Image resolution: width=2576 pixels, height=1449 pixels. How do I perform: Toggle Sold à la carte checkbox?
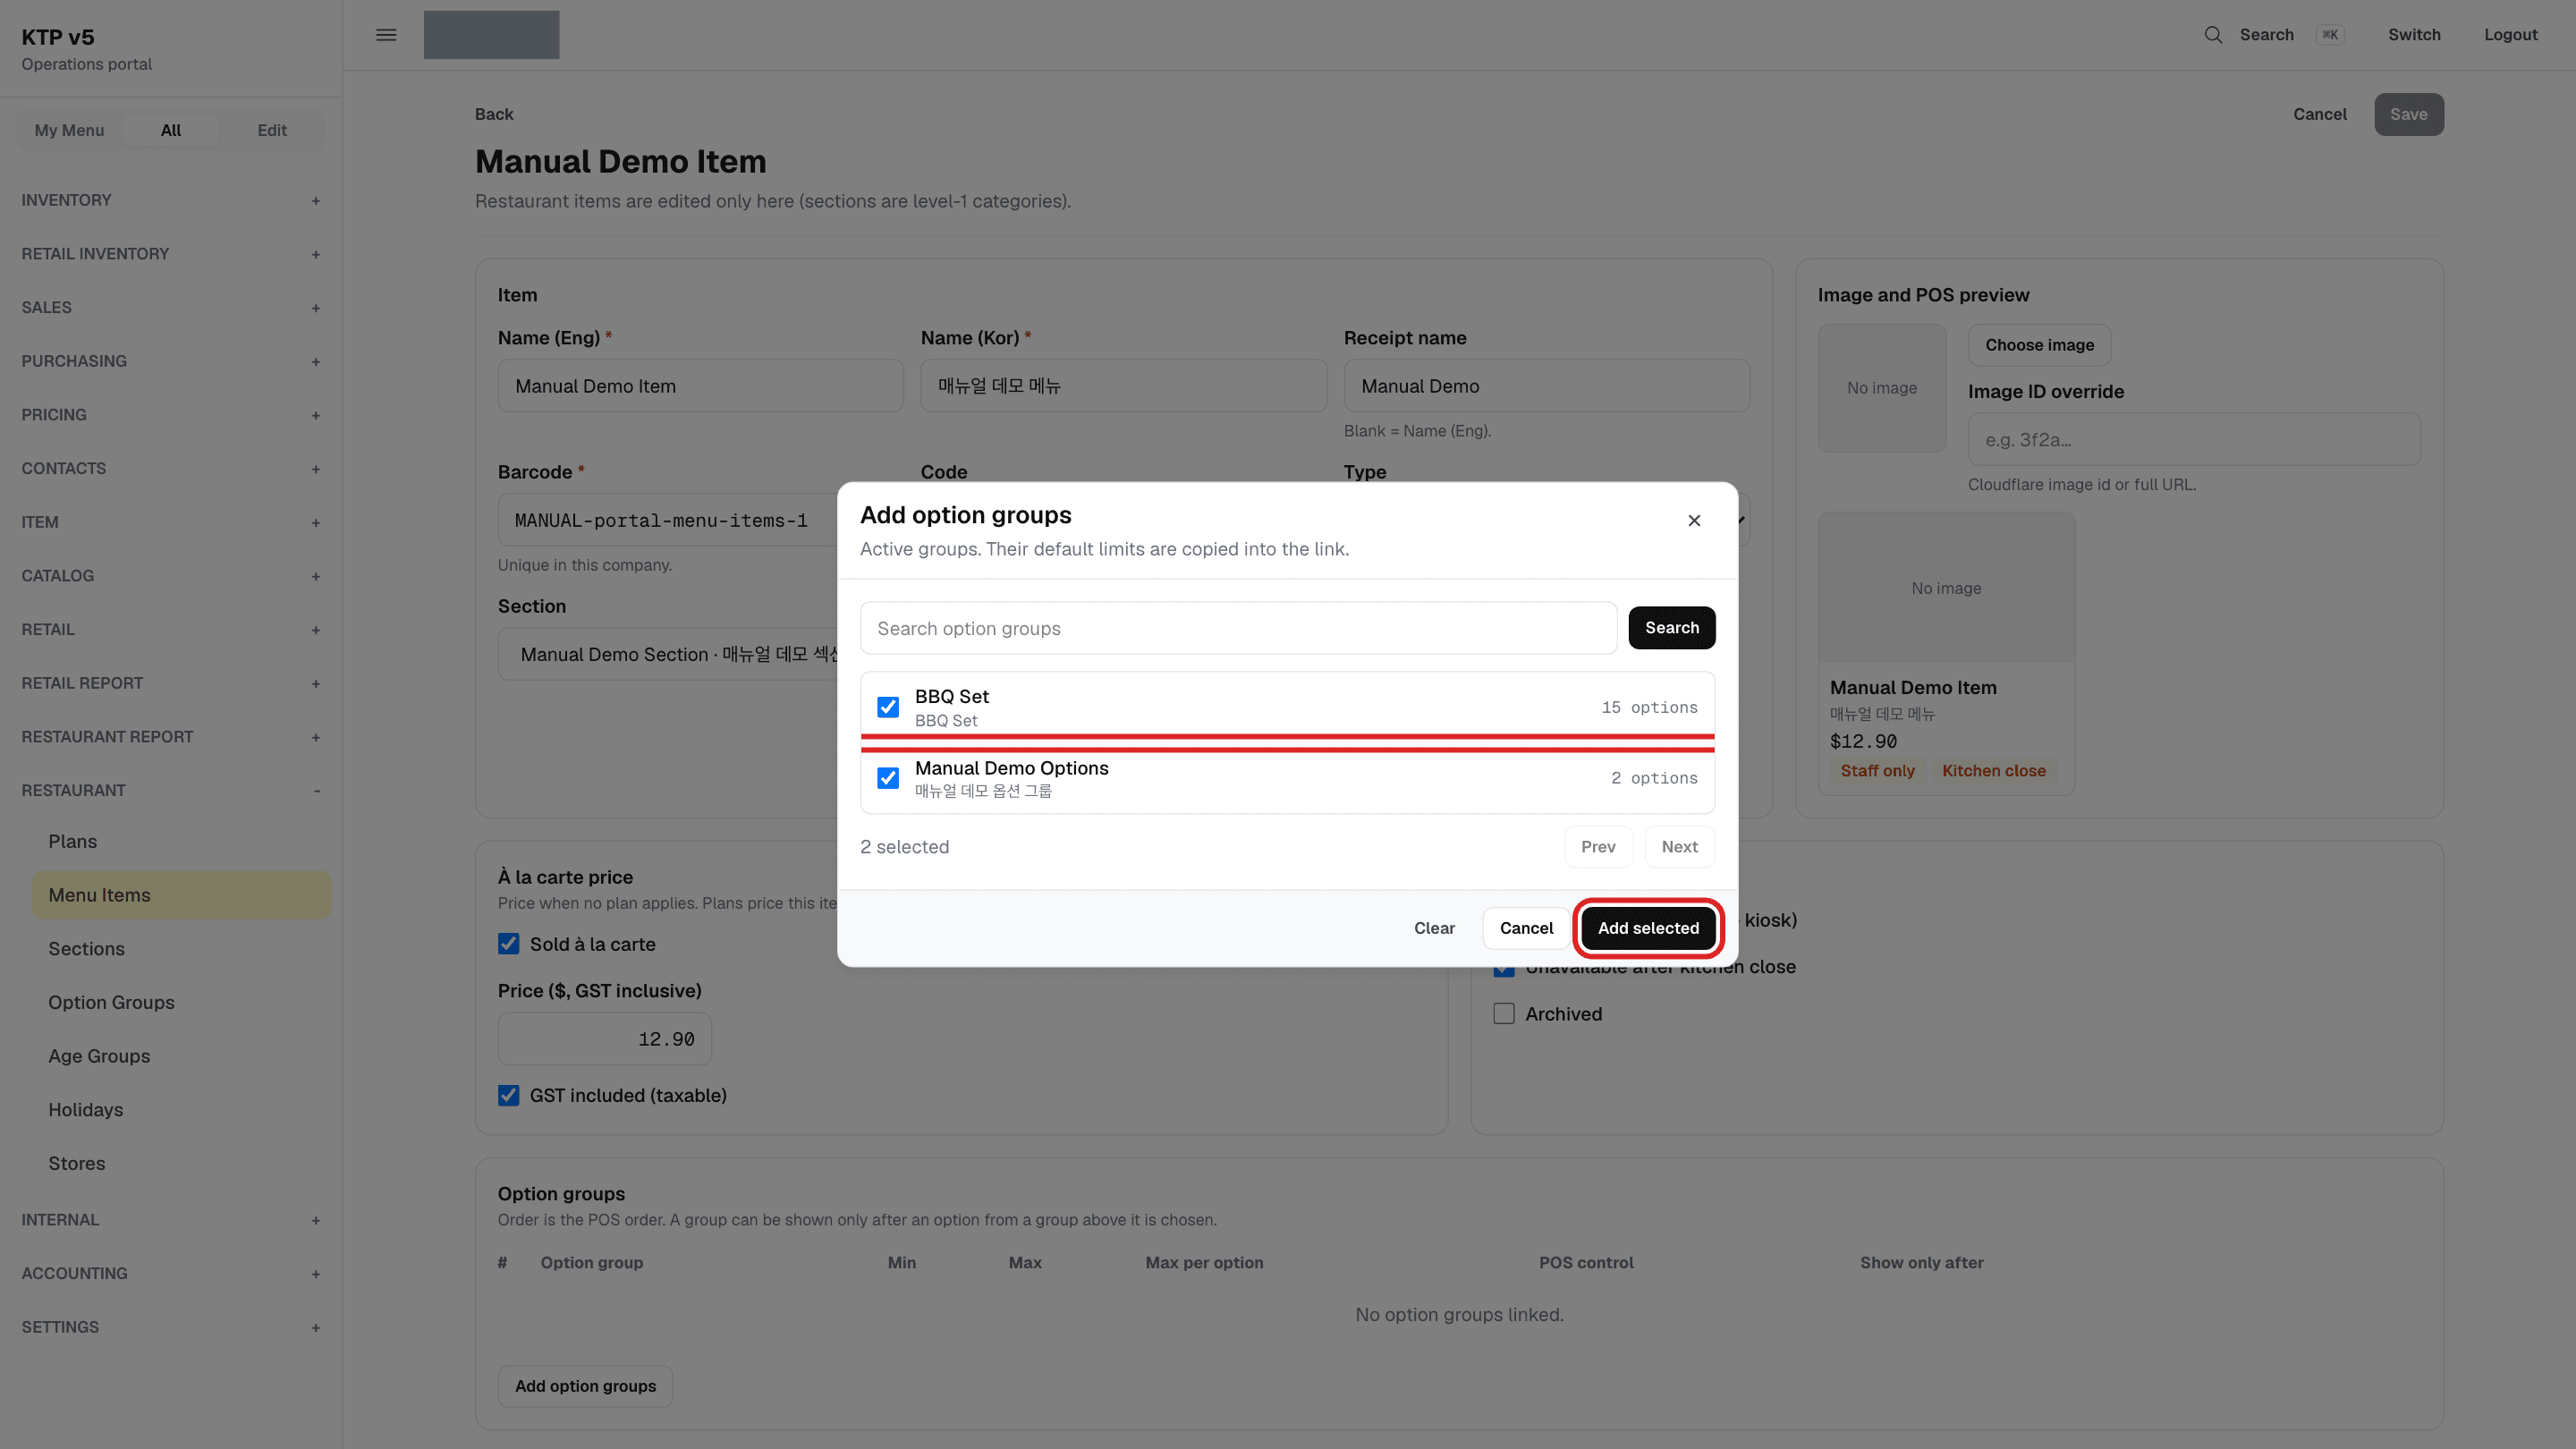tap(509, 944)
